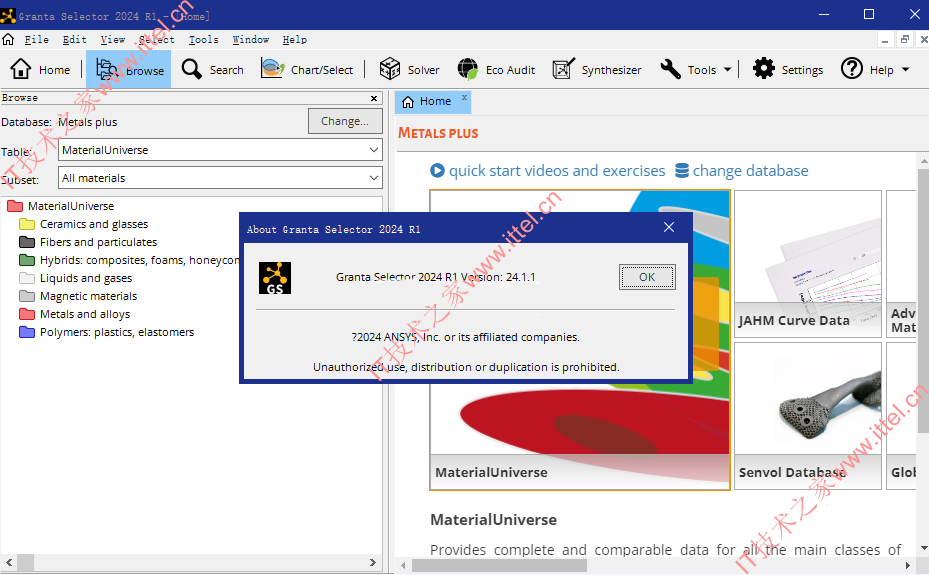Minimize the inner document window
This screenshot has width=929, height=575.
point(885,40)
